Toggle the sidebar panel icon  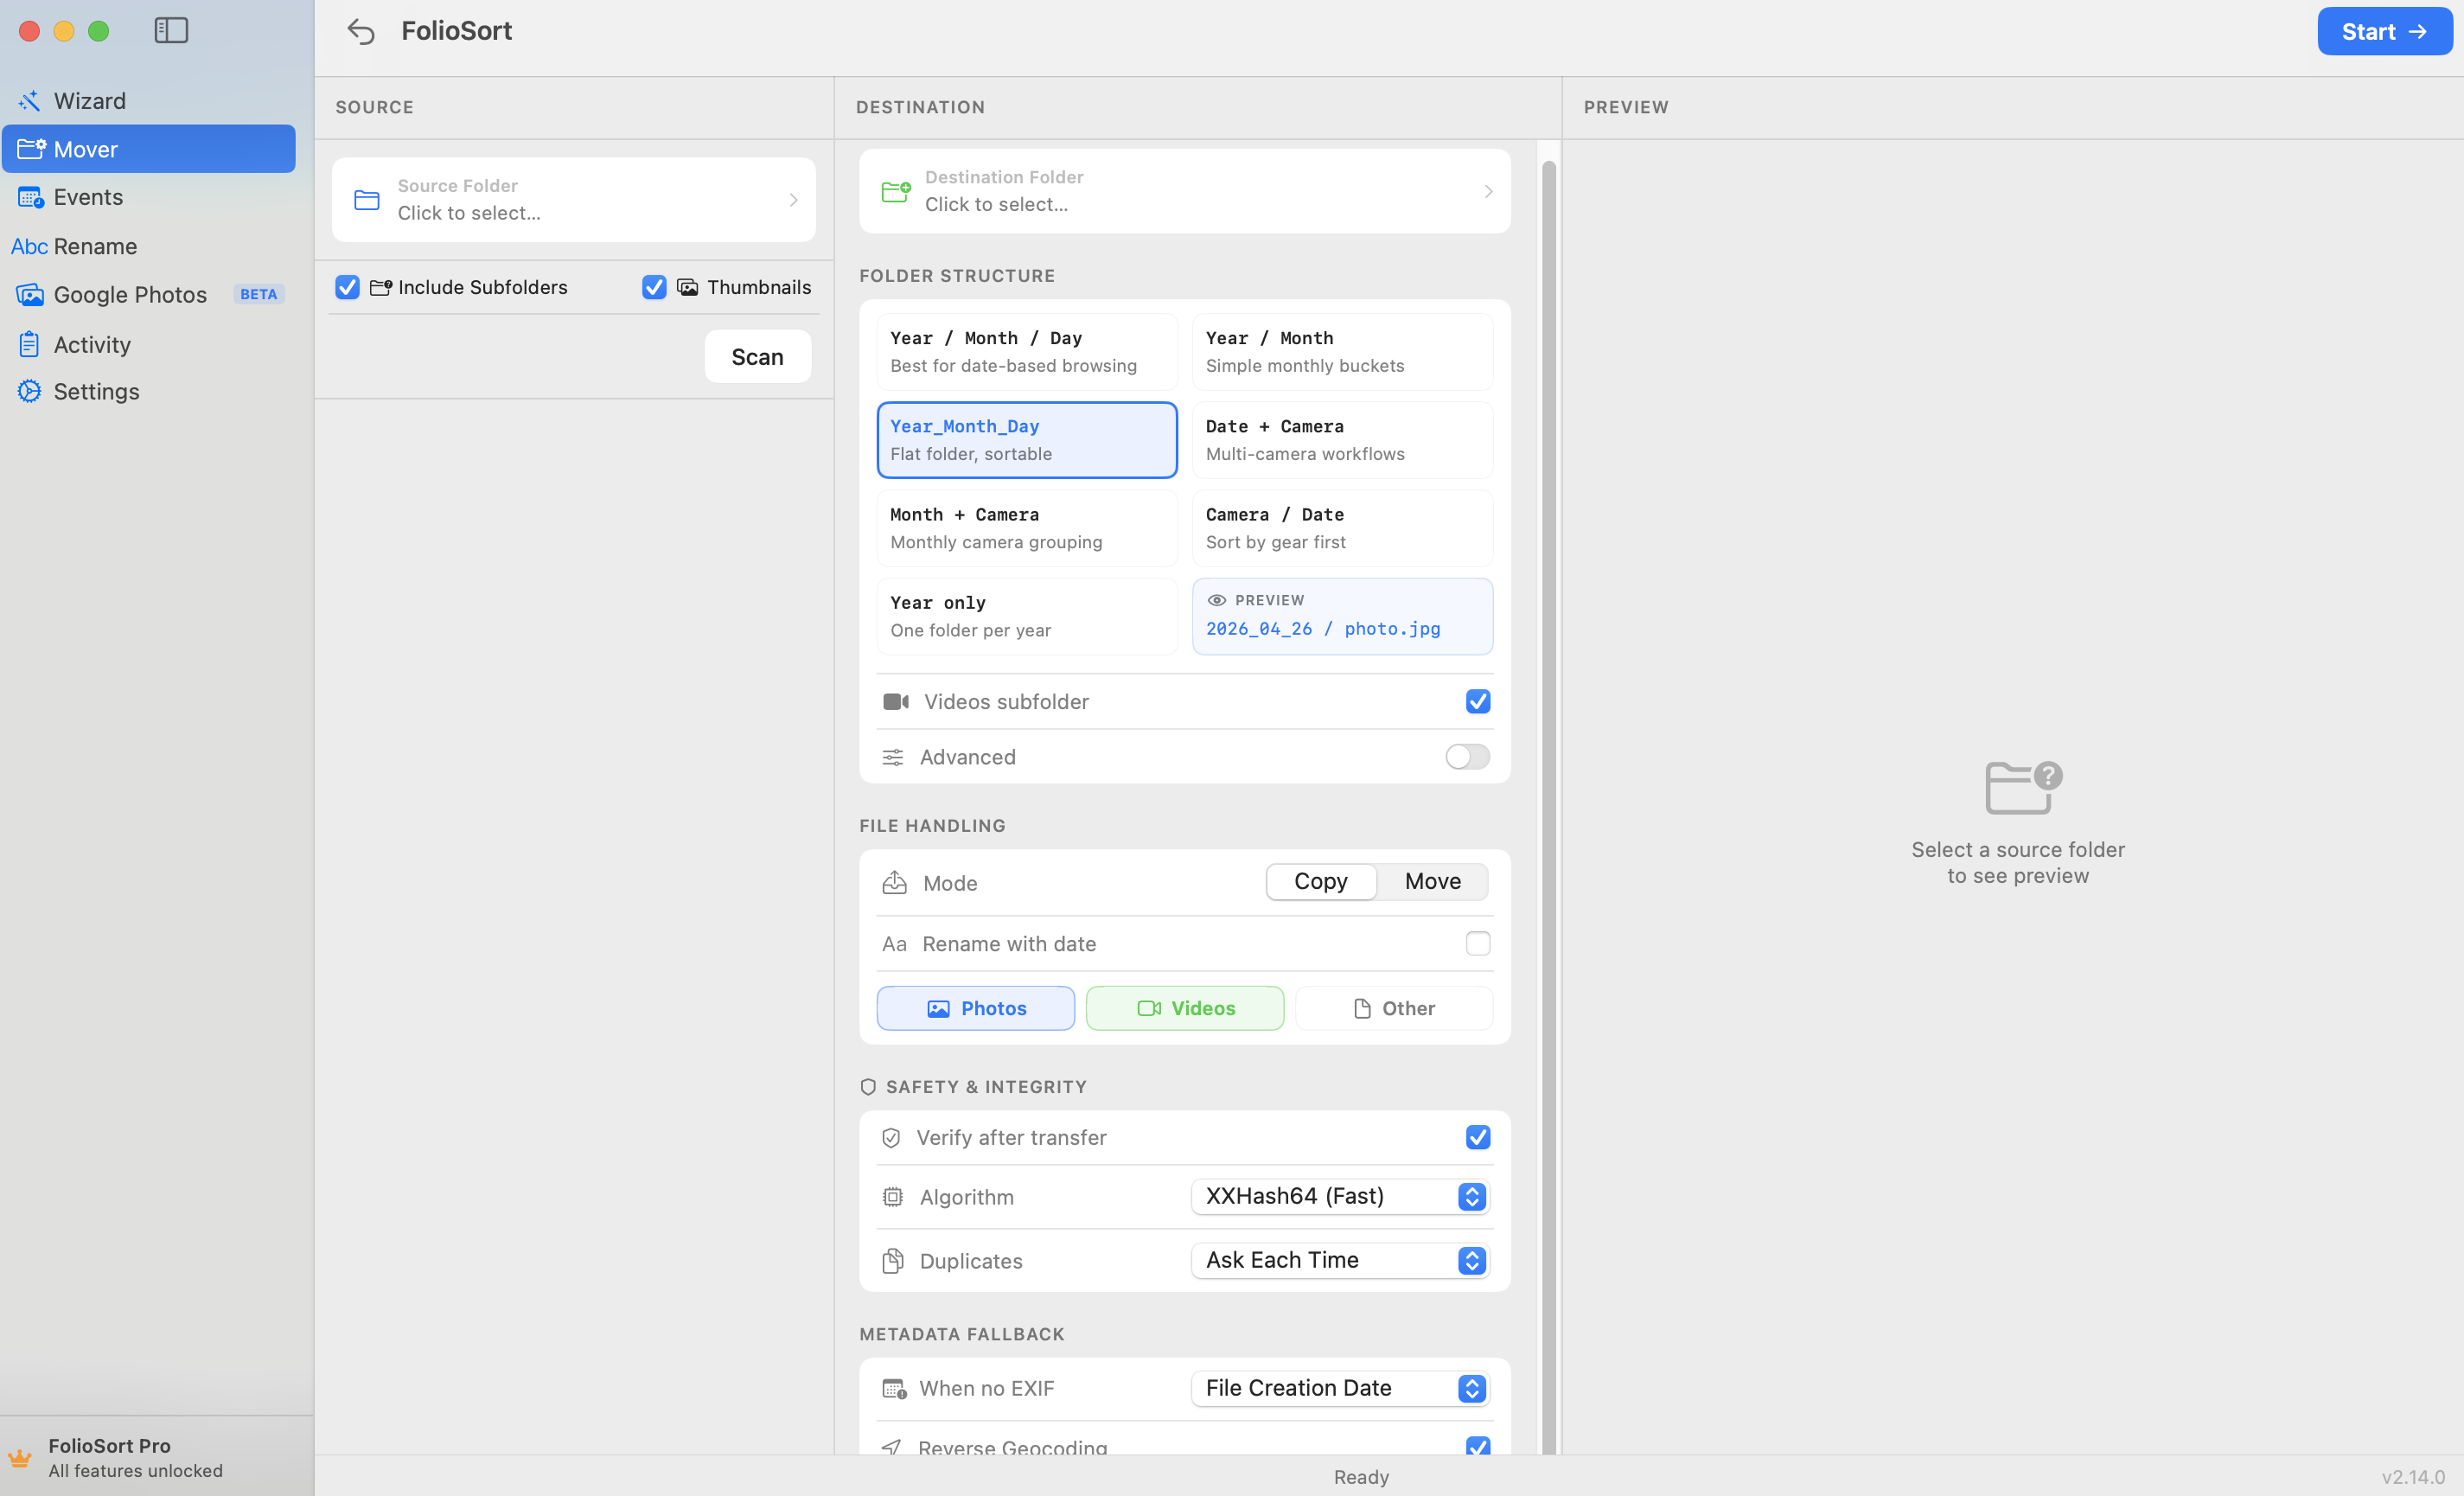(x=171, y=30)
